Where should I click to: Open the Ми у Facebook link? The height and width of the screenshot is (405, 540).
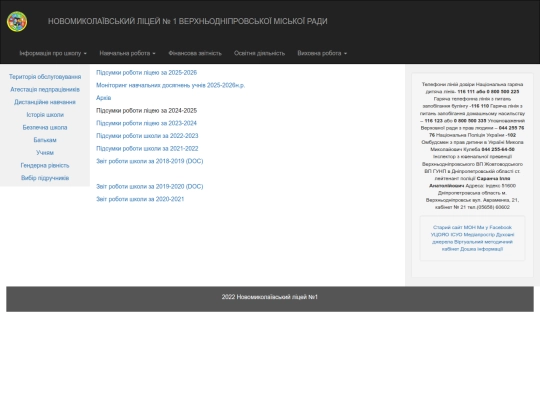[495, 227]
